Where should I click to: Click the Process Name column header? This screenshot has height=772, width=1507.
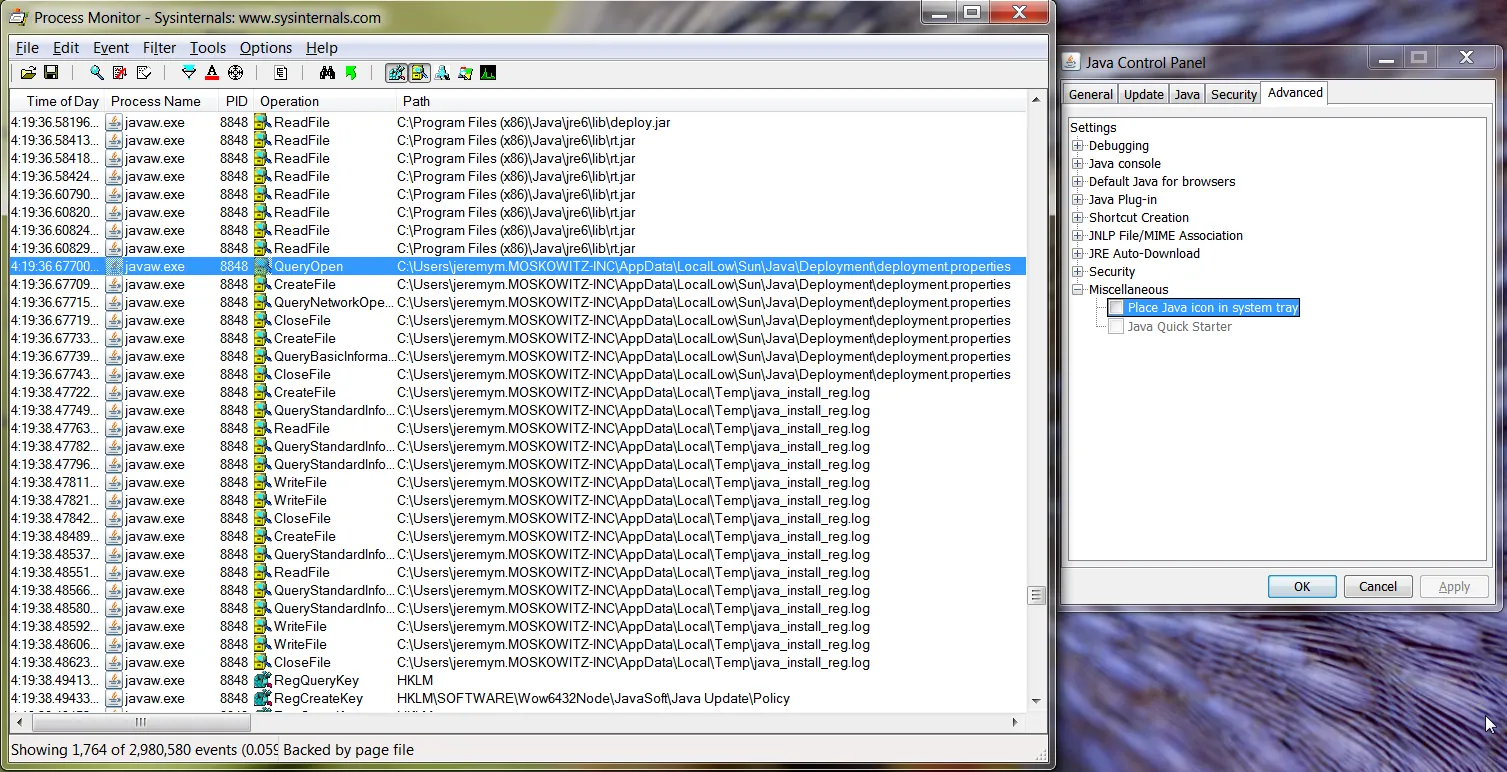tap(161, 101)
